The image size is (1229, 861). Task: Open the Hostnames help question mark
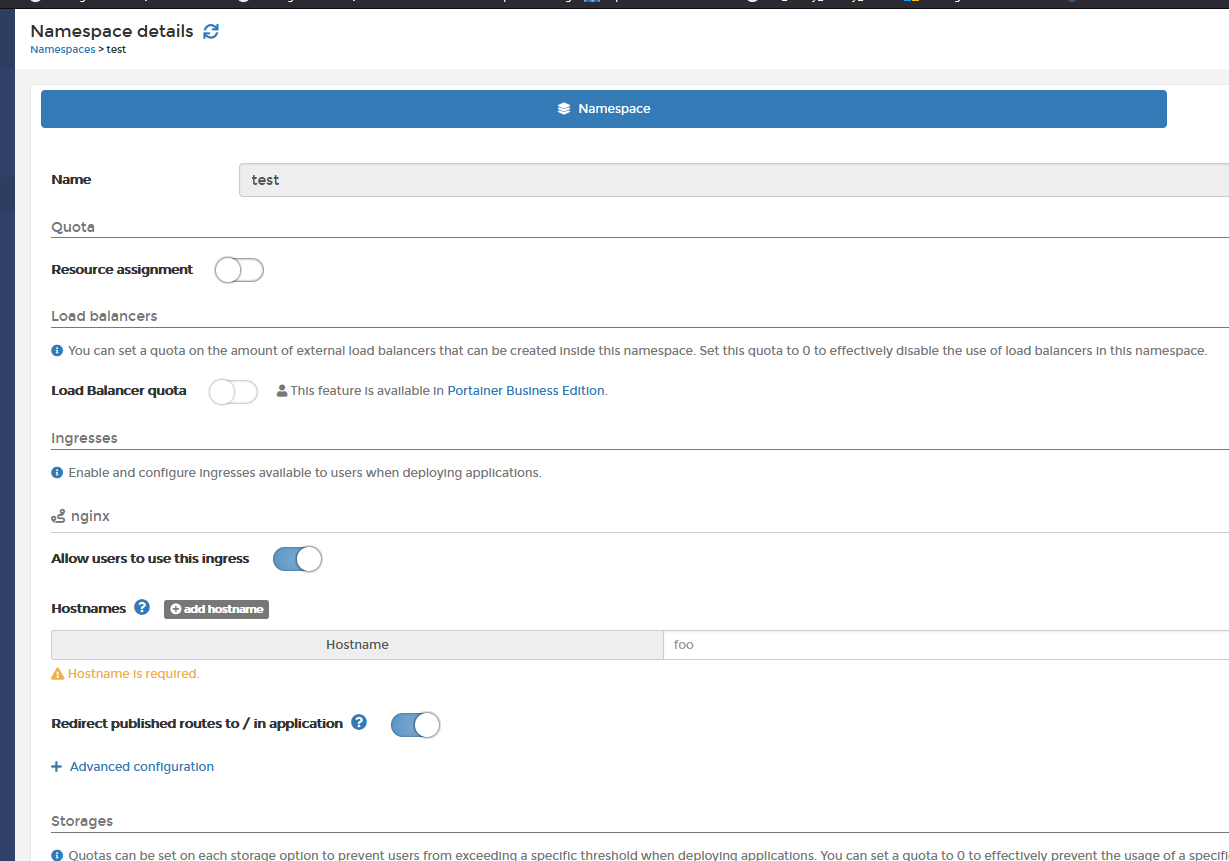click(141, 607)
